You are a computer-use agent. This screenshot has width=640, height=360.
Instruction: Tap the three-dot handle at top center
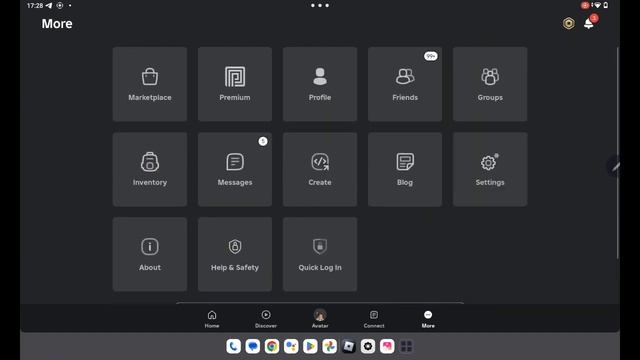pos(320,5)
